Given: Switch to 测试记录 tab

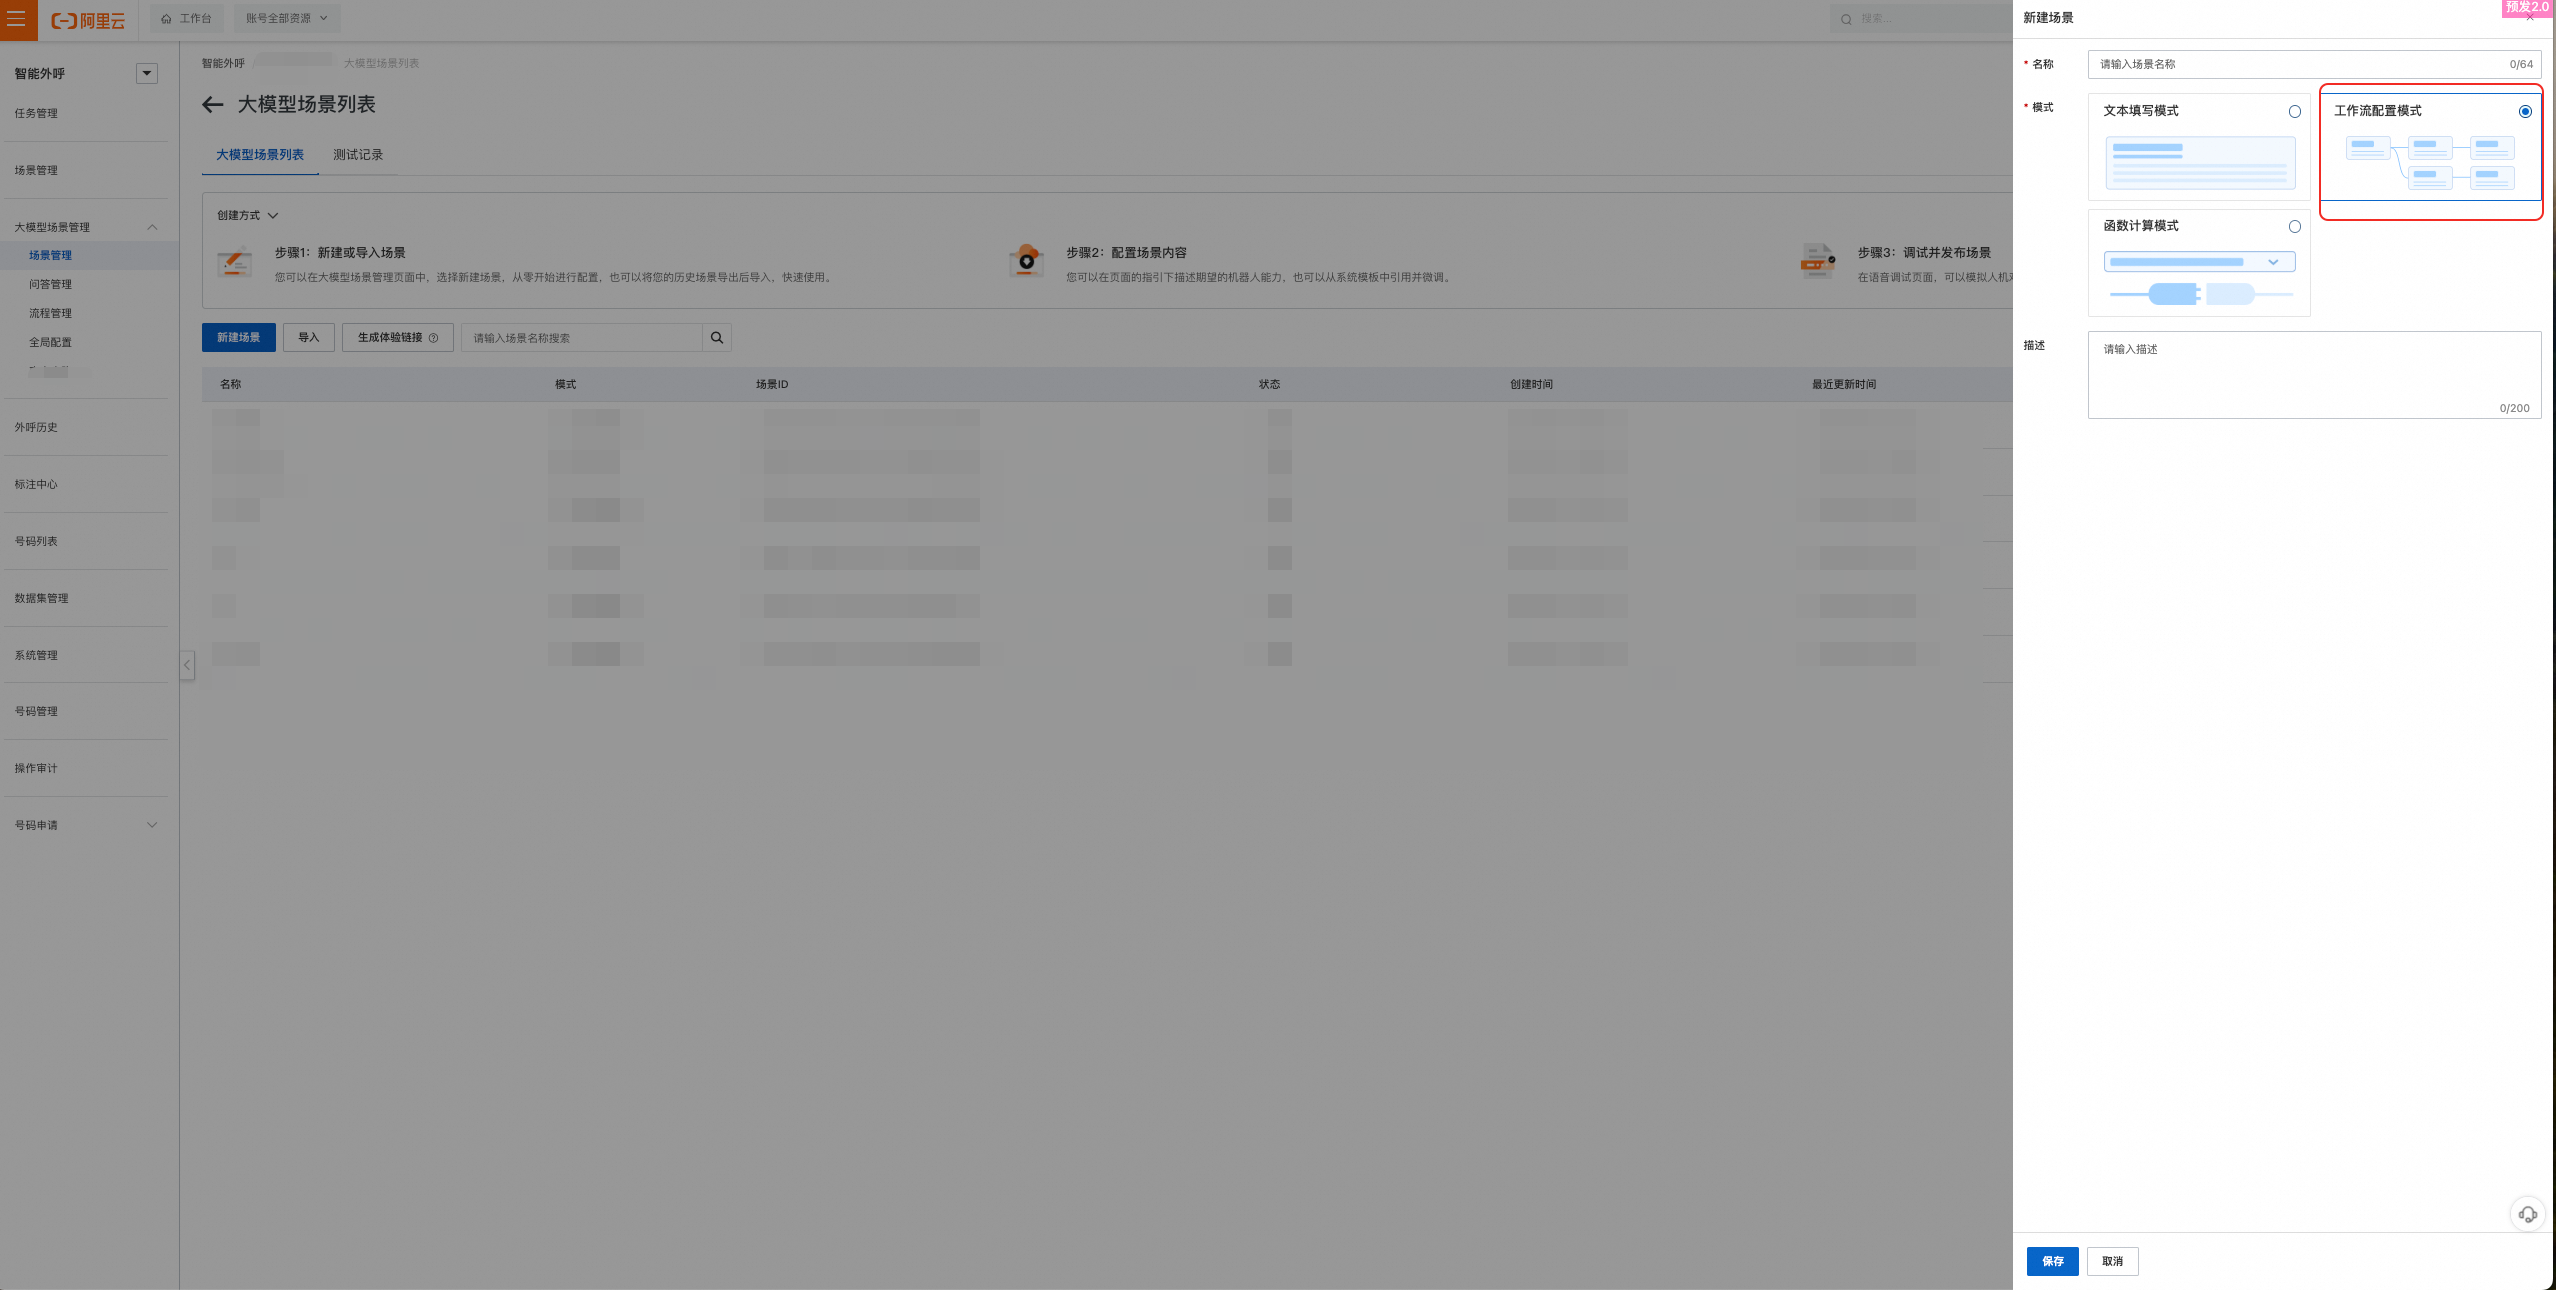Looking at the screenshot, I should (x=358, y=155).
